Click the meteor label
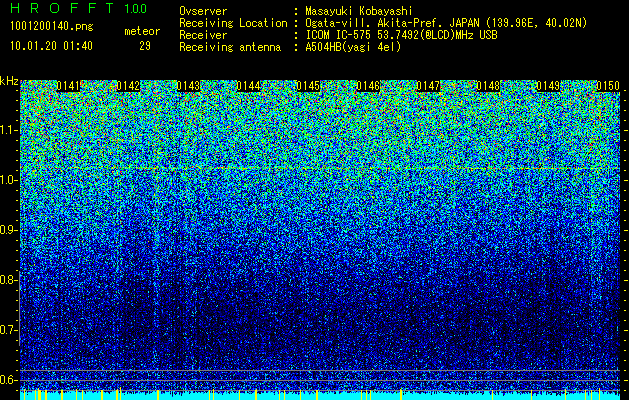 point(142,31)
